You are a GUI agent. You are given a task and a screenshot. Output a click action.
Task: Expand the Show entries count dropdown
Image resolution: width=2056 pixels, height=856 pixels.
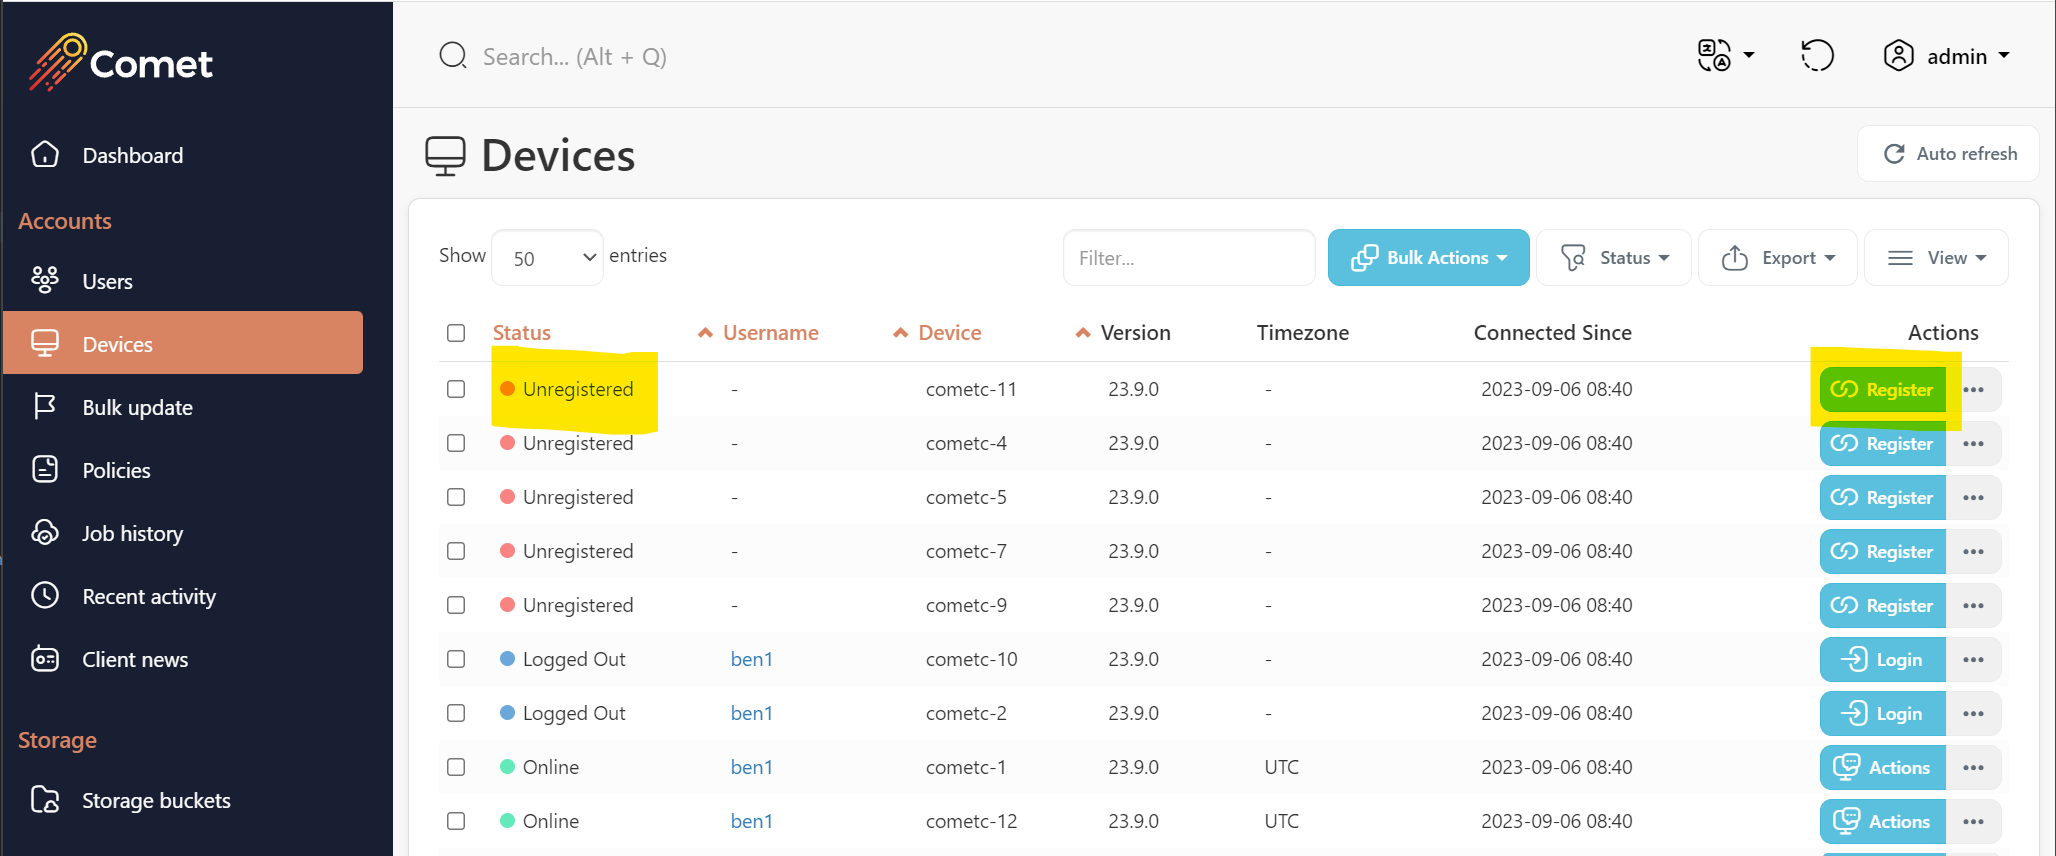pyautogui.click(x=548, y=258)
